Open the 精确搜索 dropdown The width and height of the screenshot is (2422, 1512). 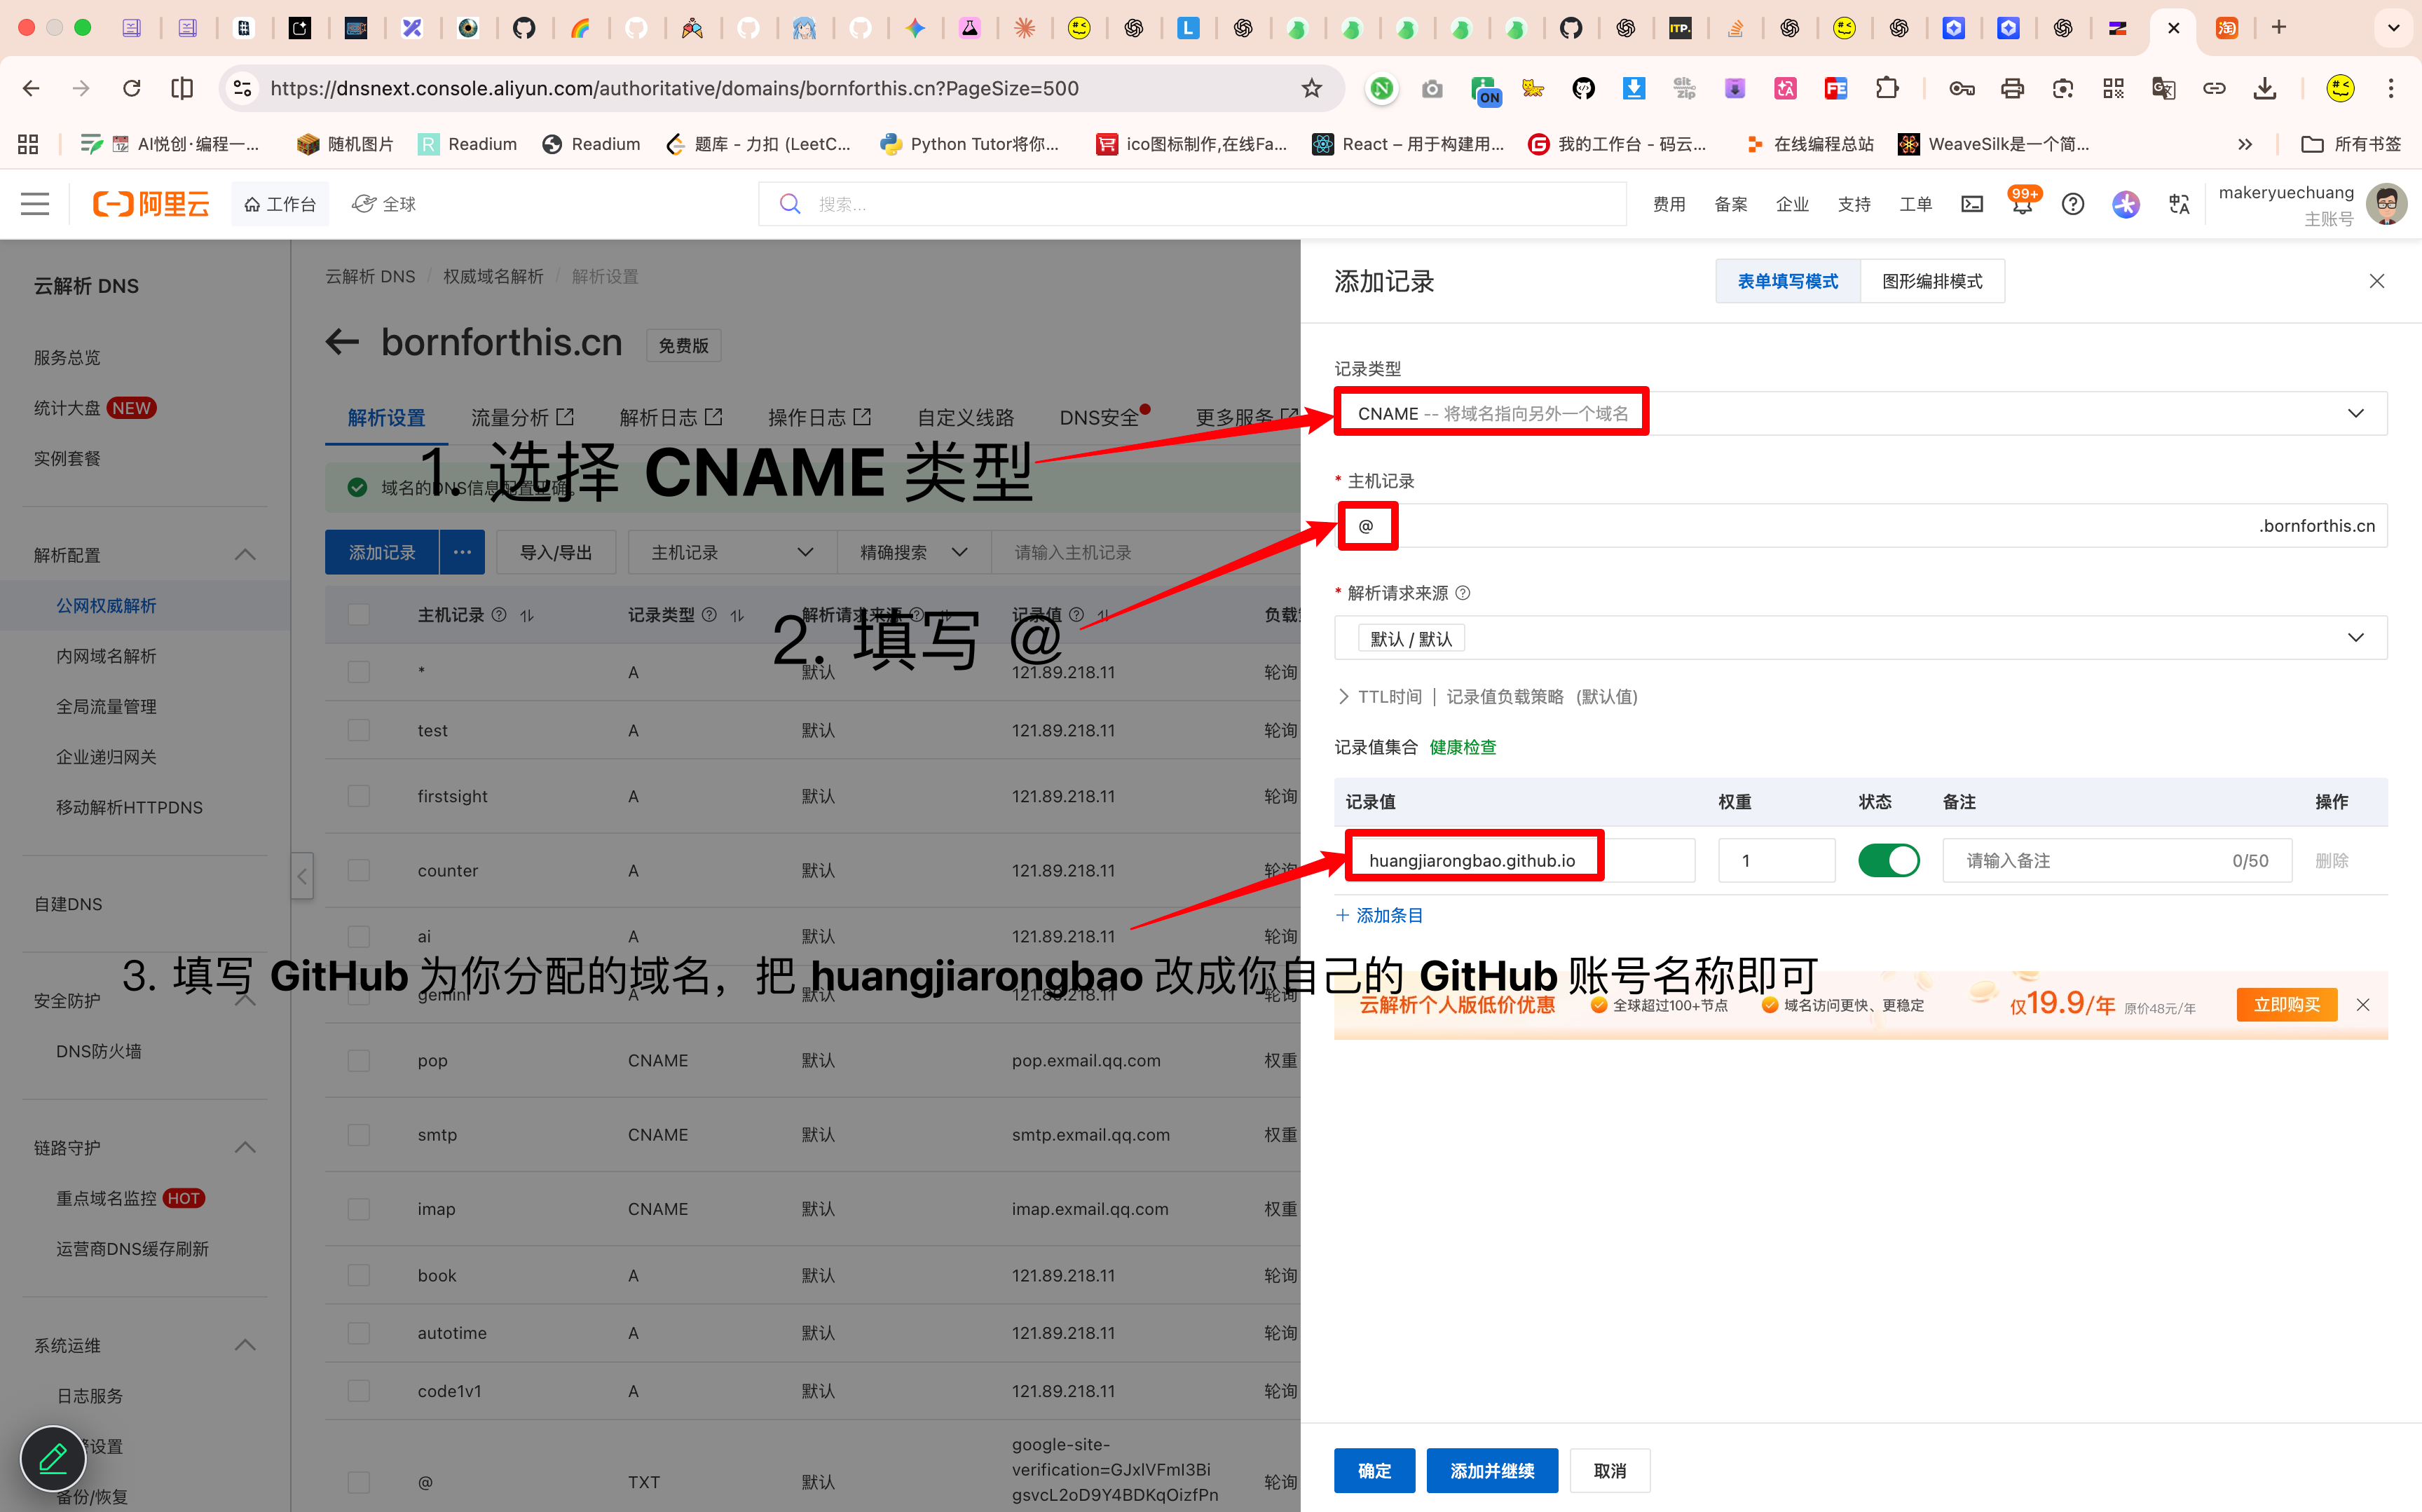[x=913, y=552]
